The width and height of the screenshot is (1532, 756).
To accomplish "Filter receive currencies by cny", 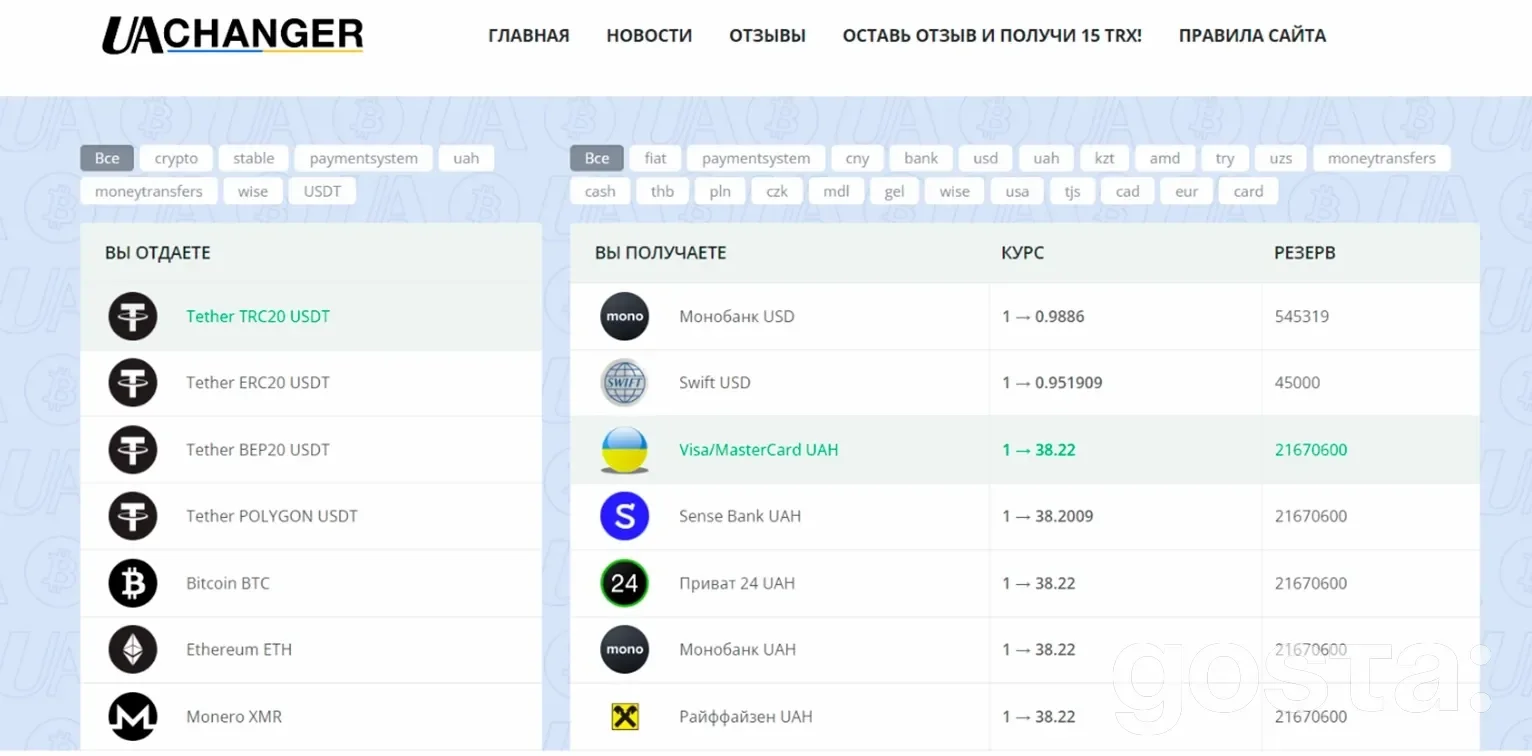I will (857, 158).
